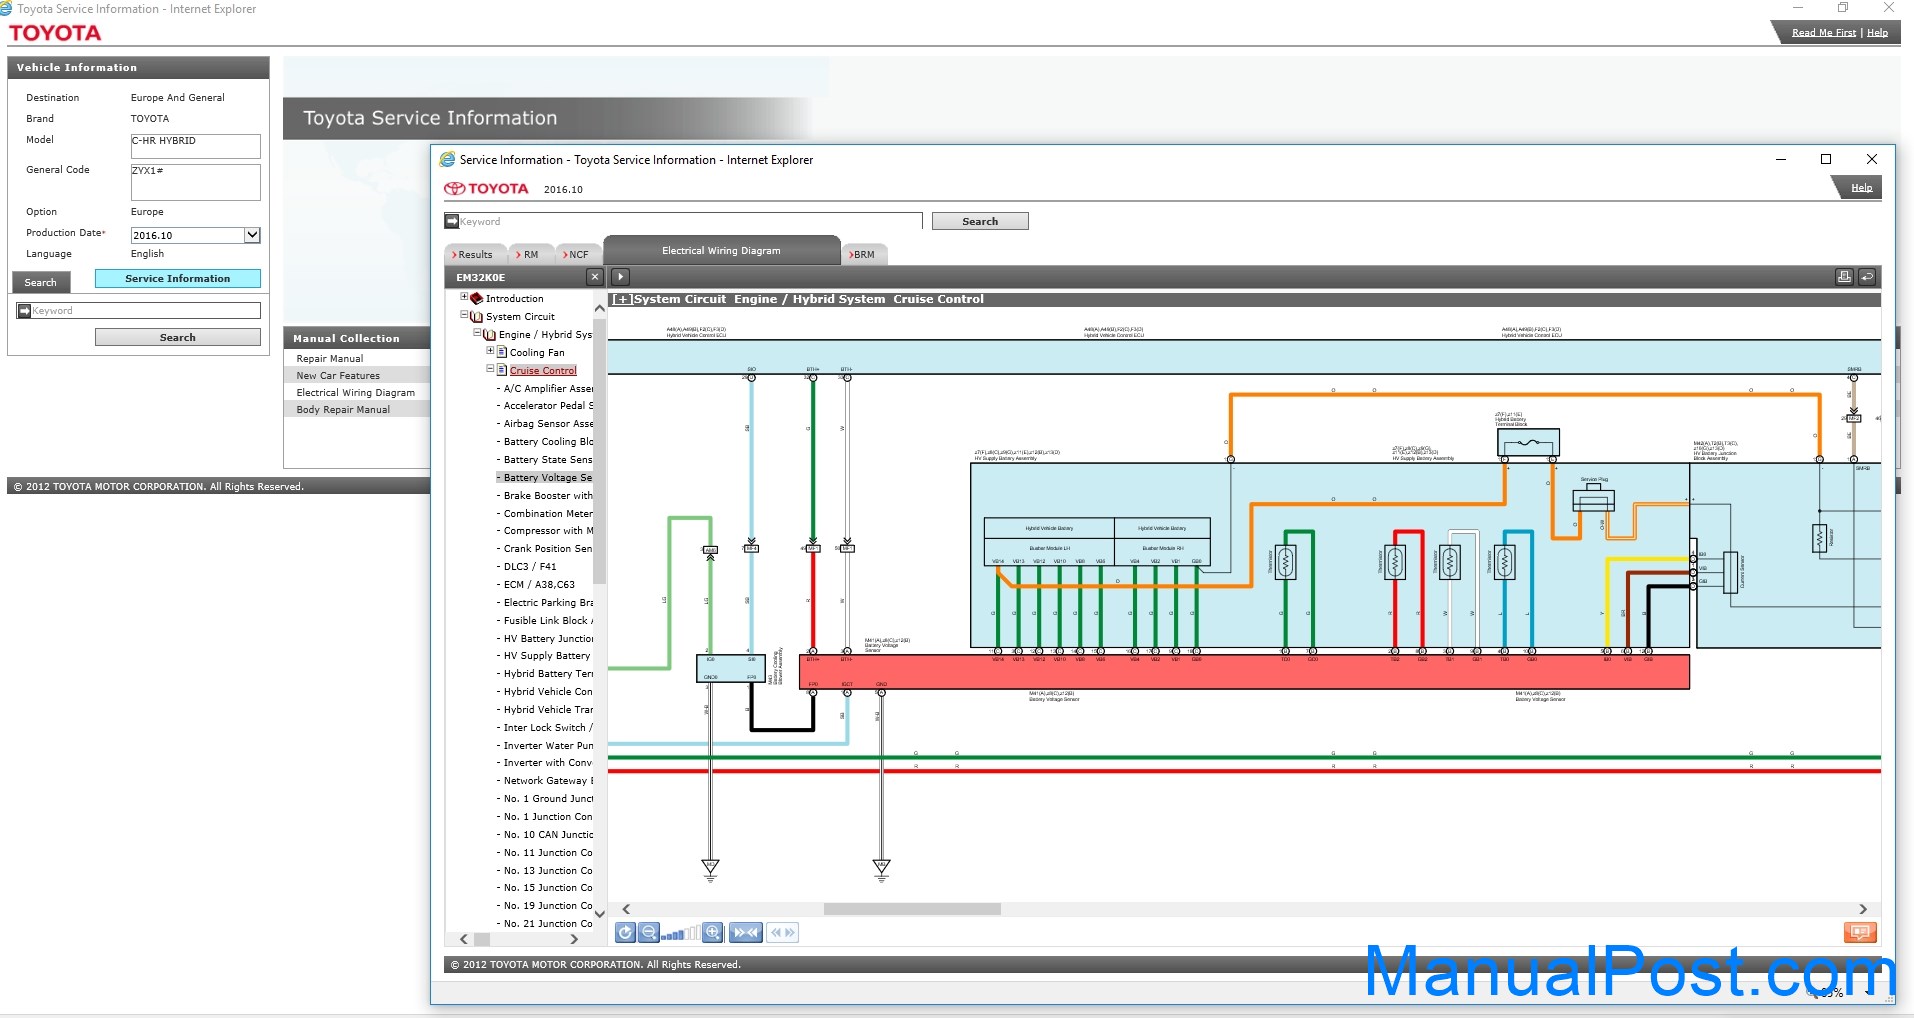This screenshot has width=1914, height=1018.
Task: Zoom in on the wiring diagram
Action: [713, 933]
